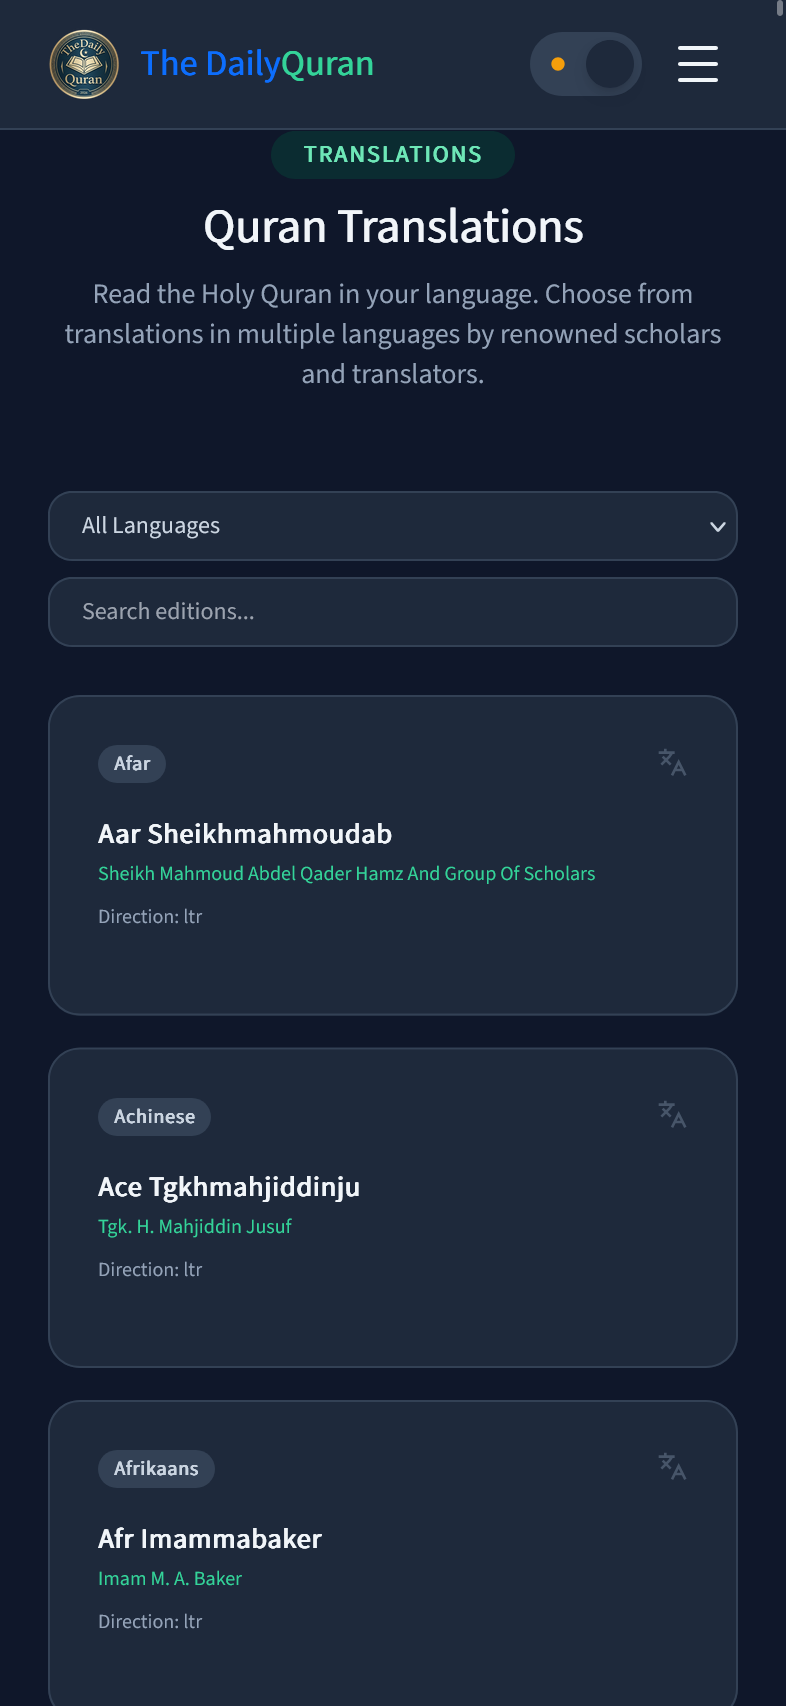Click translate icon on Achinese card
The width and height of the screenshot is (786, 1706).
pos(672,1115)
